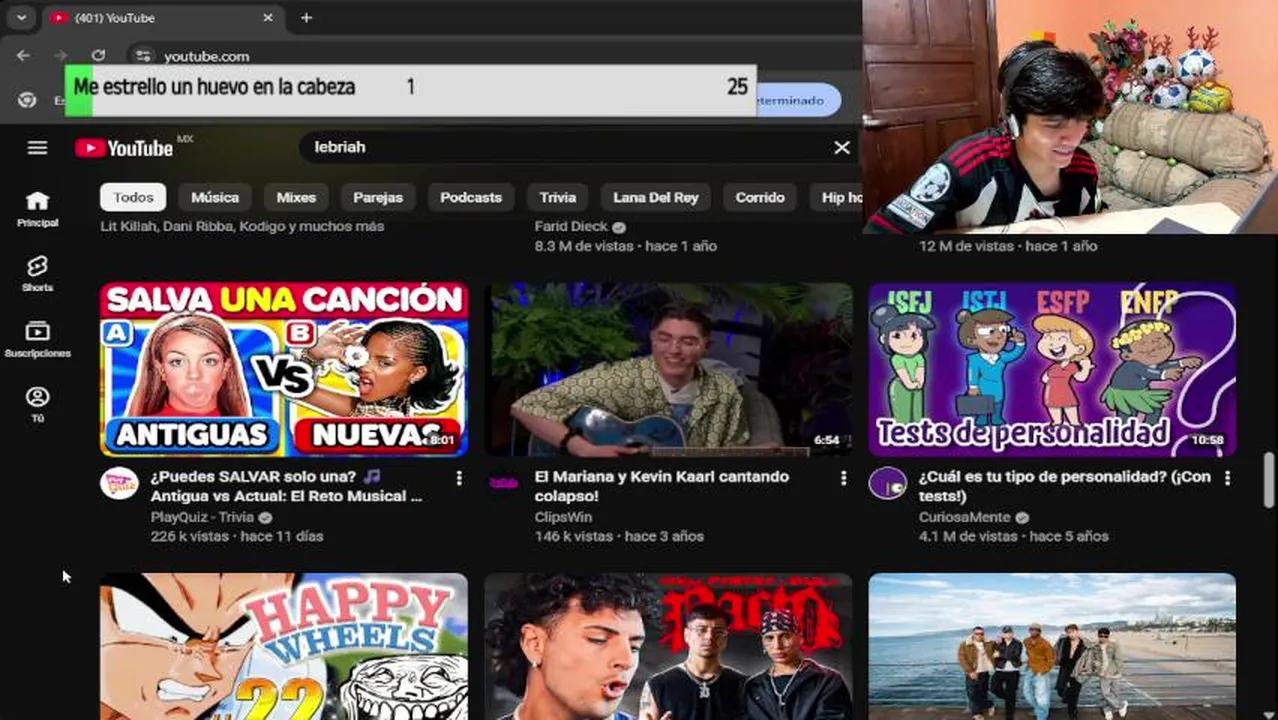This screenshot has width=1278, height=720.
Task: Clear the search text with the X icon
Action: tap(842, 148)
